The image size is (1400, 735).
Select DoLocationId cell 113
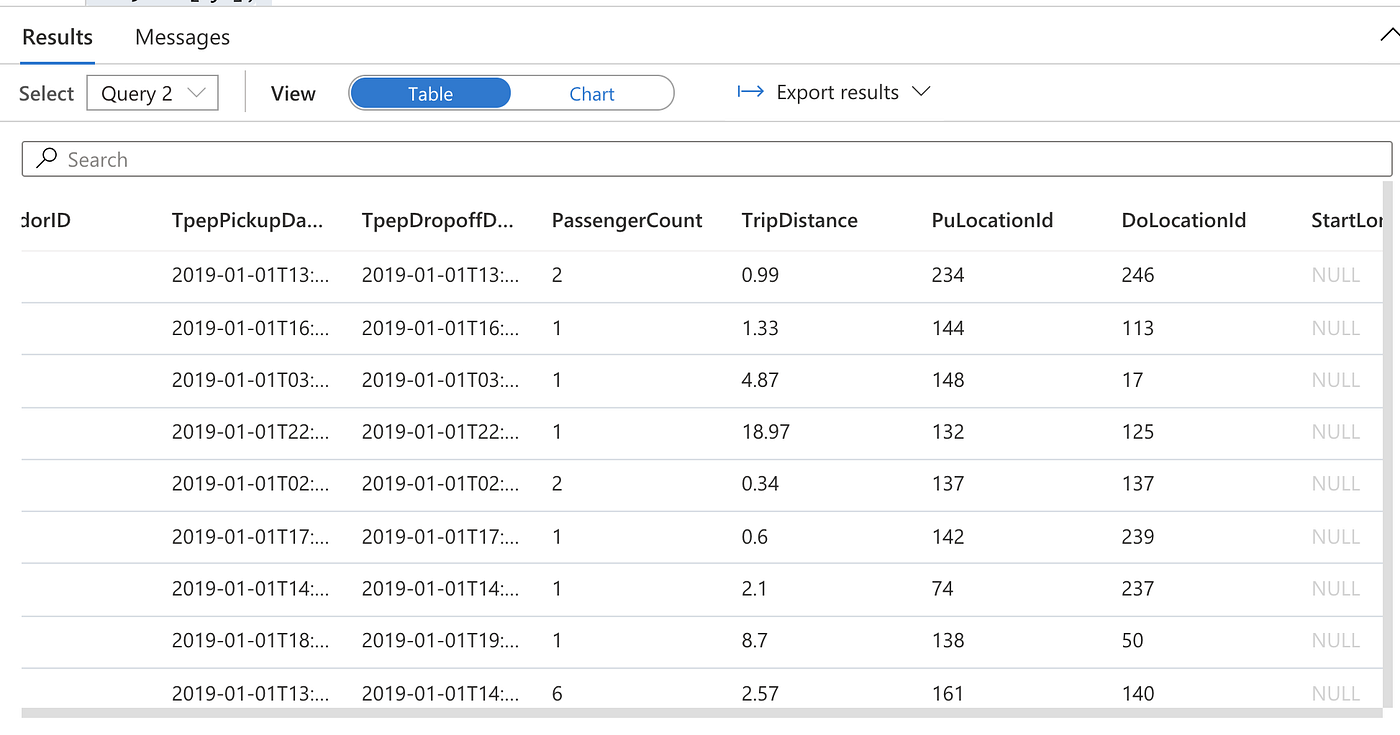(1138, 328)
